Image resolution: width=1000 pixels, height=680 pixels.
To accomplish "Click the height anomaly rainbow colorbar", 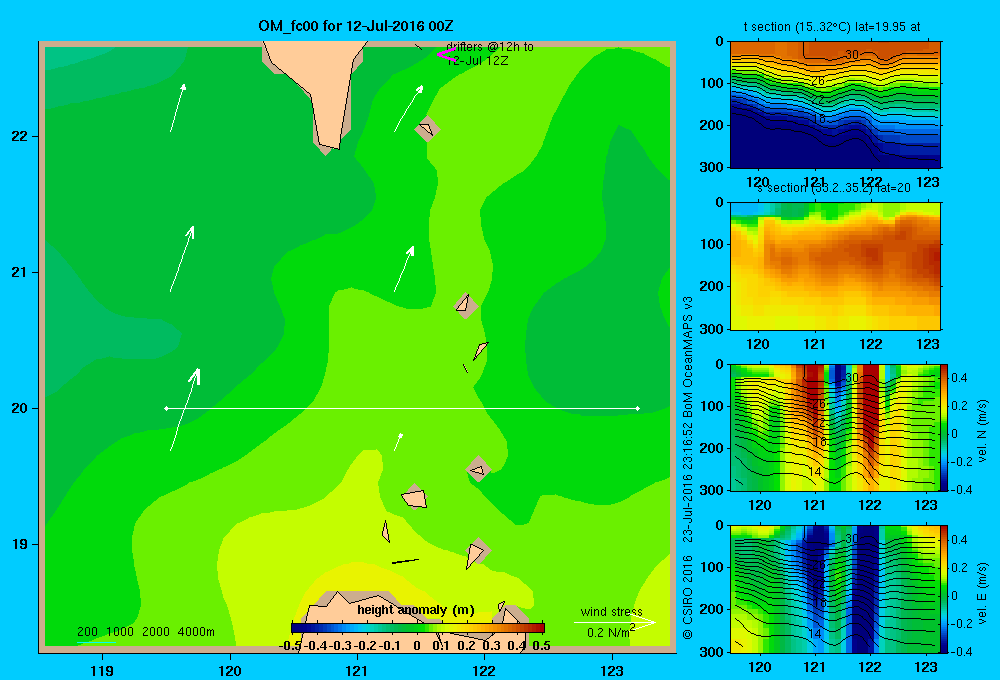I will coord(418,628).
